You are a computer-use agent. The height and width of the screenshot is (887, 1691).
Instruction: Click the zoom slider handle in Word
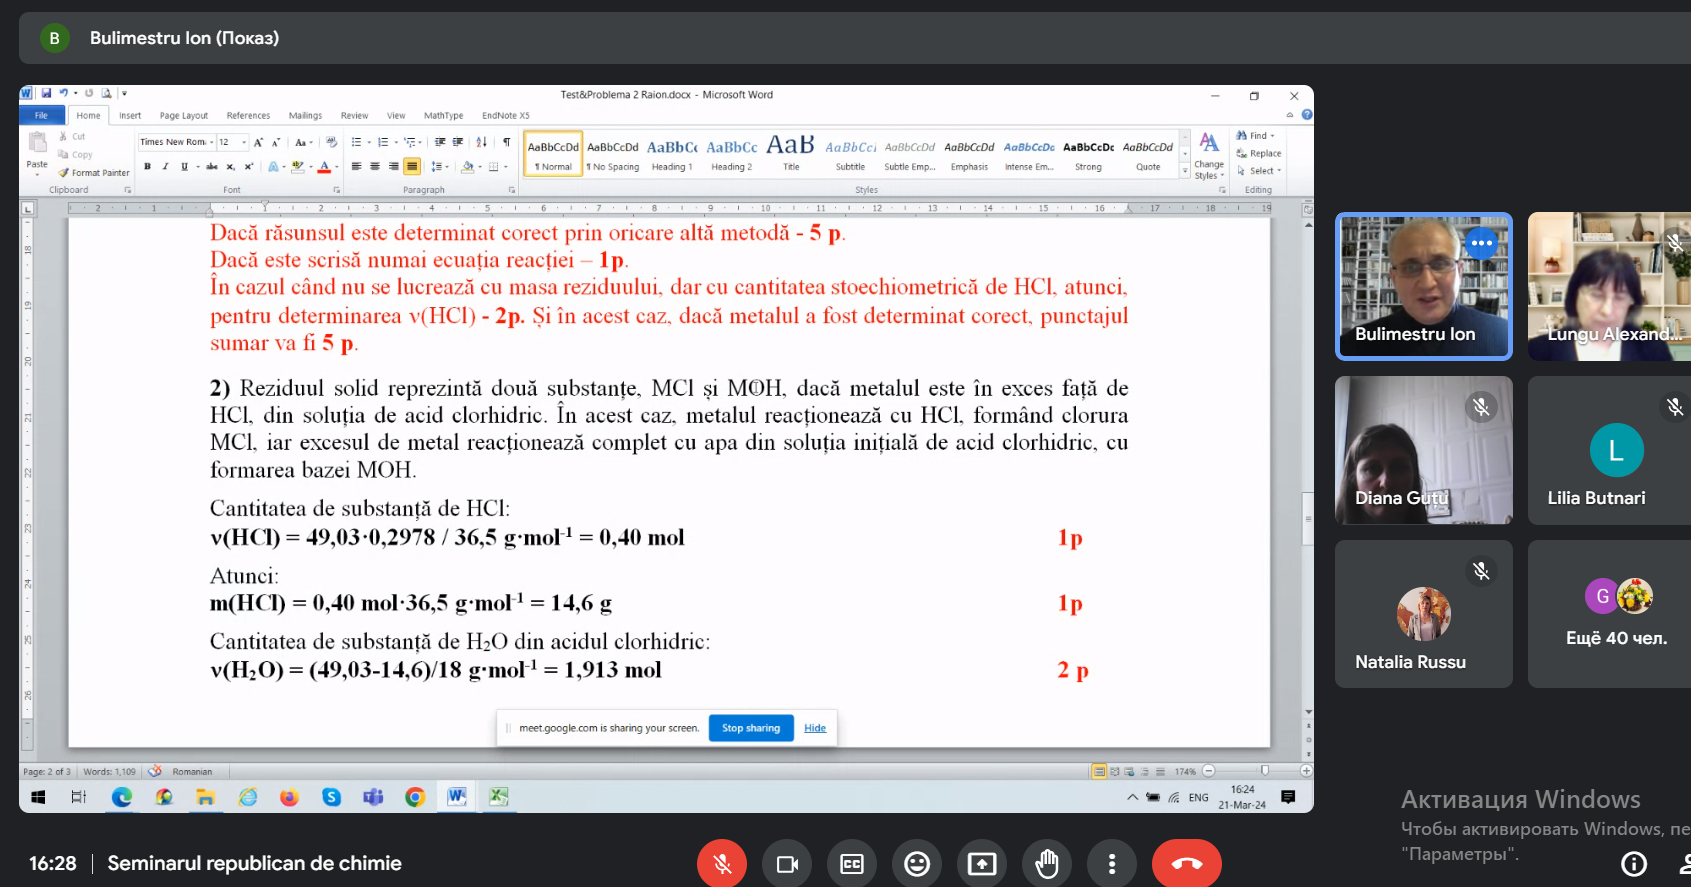(x=1265, y=771)
